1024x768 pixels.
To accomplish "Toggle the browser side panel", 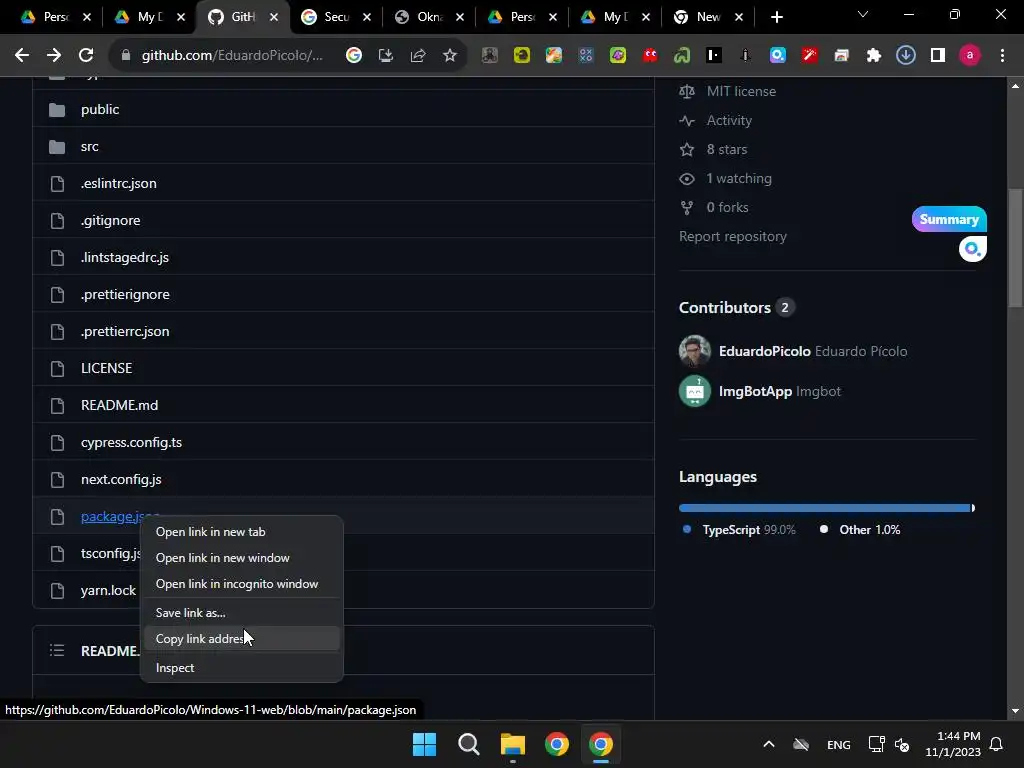I will tap(938, 56).
